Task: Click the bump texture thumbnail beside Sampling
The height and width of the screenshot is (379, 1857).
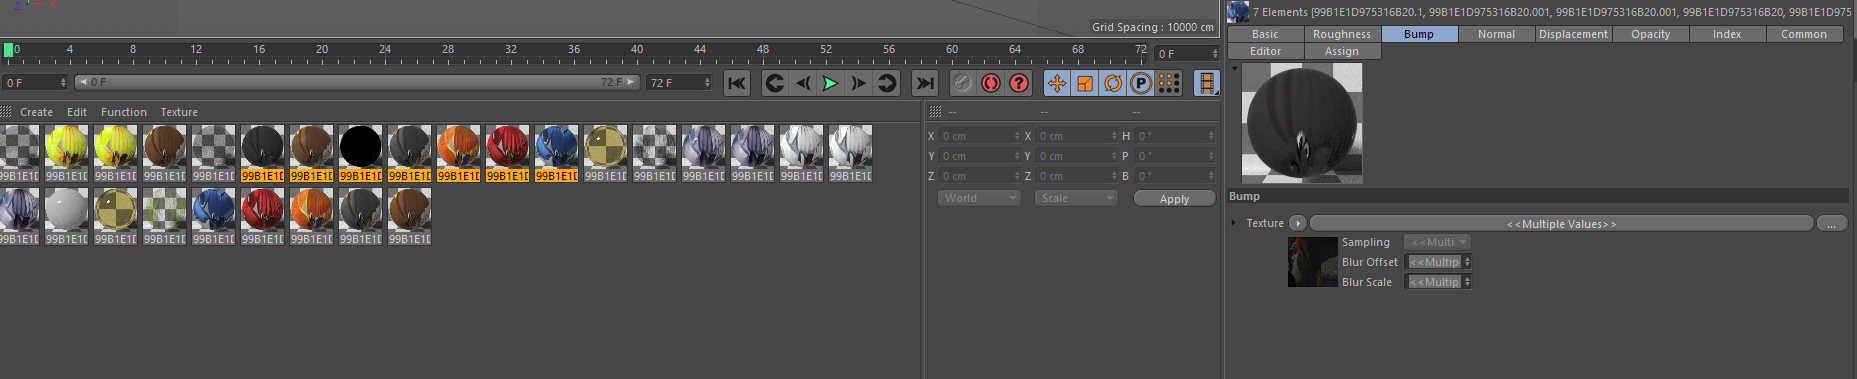Action: pos(1312,262)
